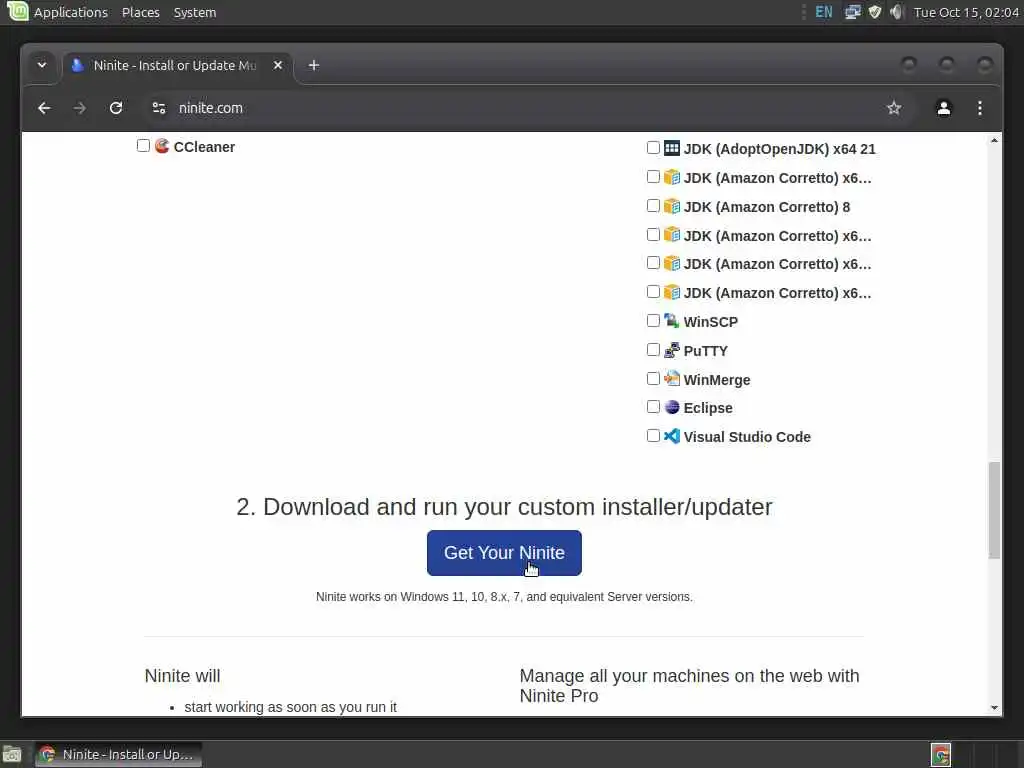Click the 'WinMerge' label text
Image resolution: width=1024 pixels, height=768 pixels.
click(x=716, y=379)
